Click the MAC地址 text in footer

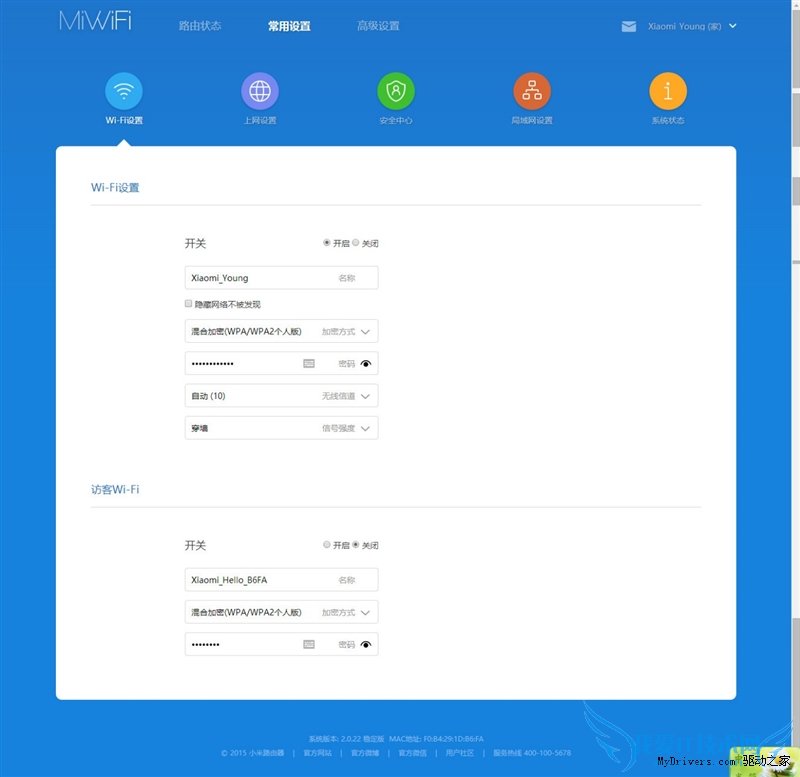[x=436, y=739]
